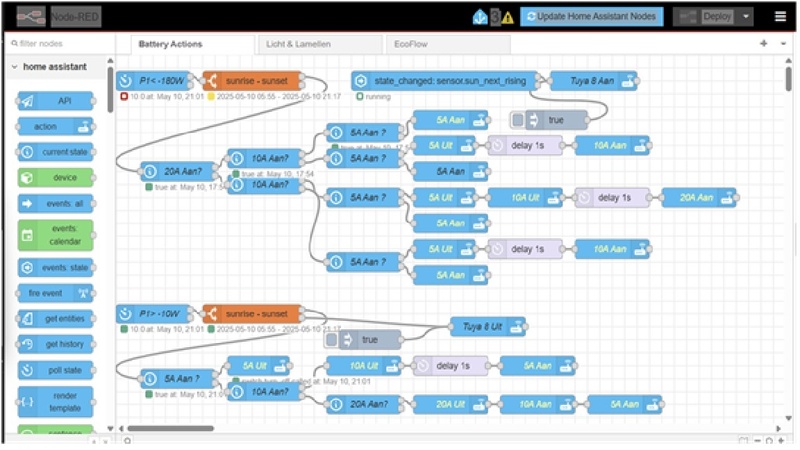Select the API palette node

[56, 101]
